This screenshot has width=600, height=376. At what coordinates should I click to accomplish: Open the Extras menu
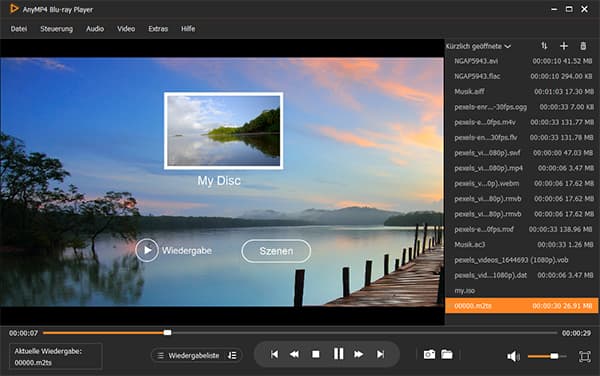click(x=158, y=29)
